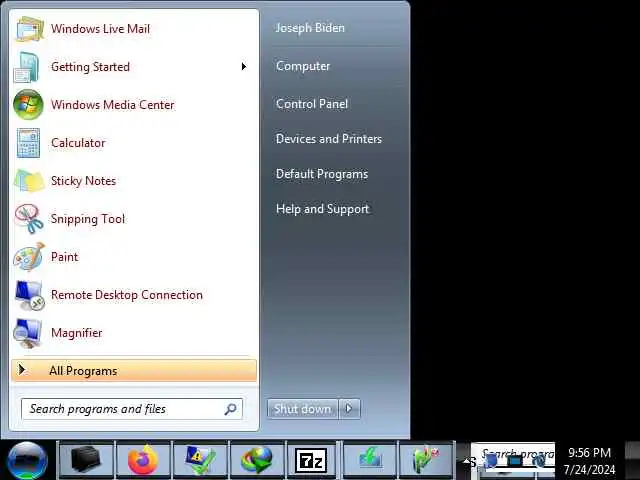
Task: Click the 9:56 PM clock
Action: click(589, 453)
